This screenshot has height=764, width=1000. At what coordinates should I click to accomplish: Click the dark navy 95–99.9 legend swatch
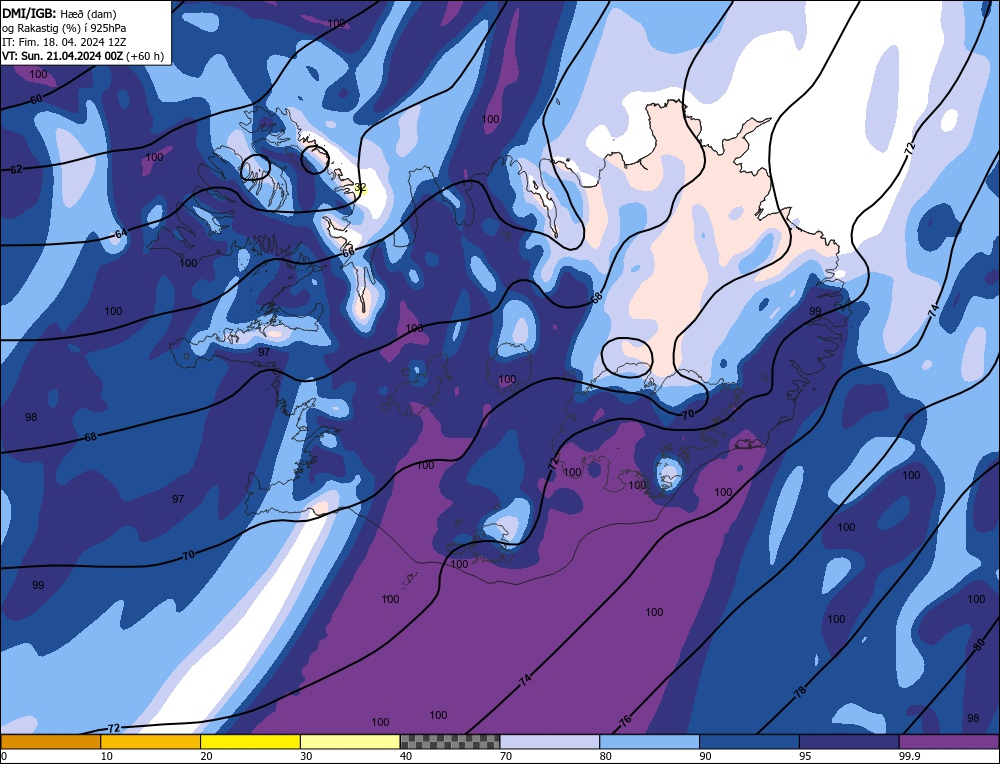(849, 742)
